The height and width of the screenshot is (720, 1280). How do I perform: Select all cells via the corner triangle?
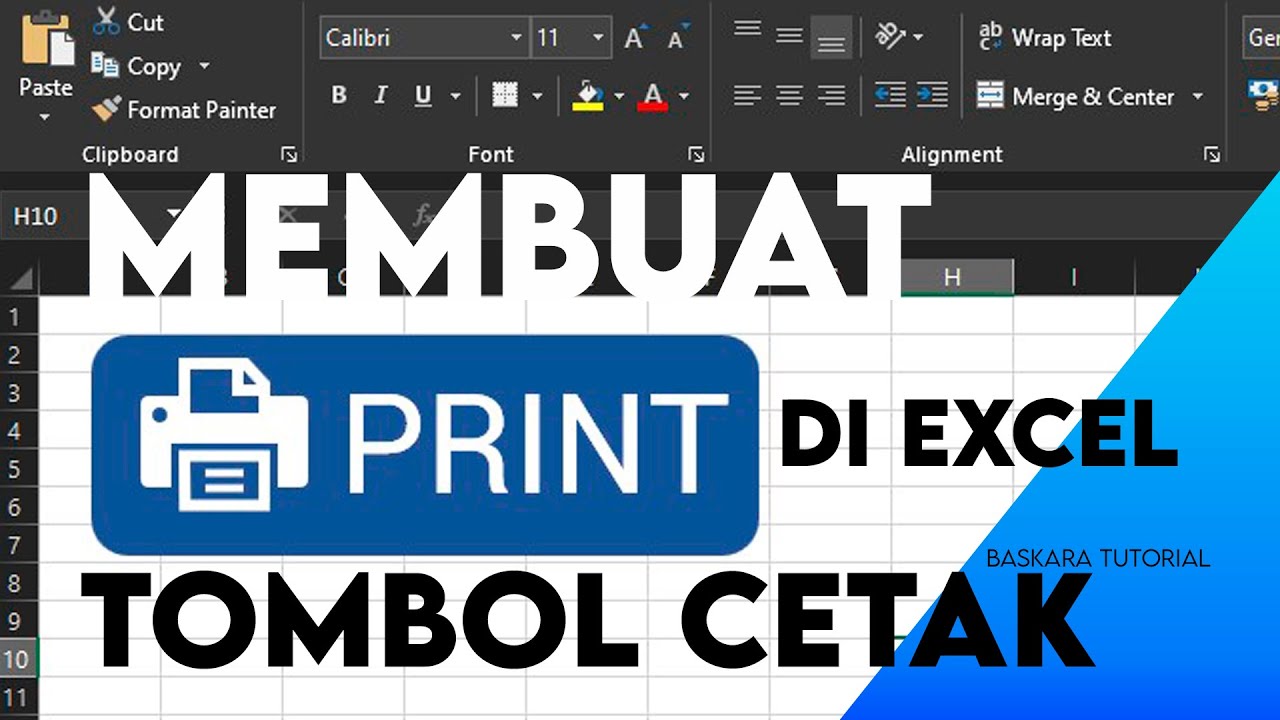coord(20,278)
